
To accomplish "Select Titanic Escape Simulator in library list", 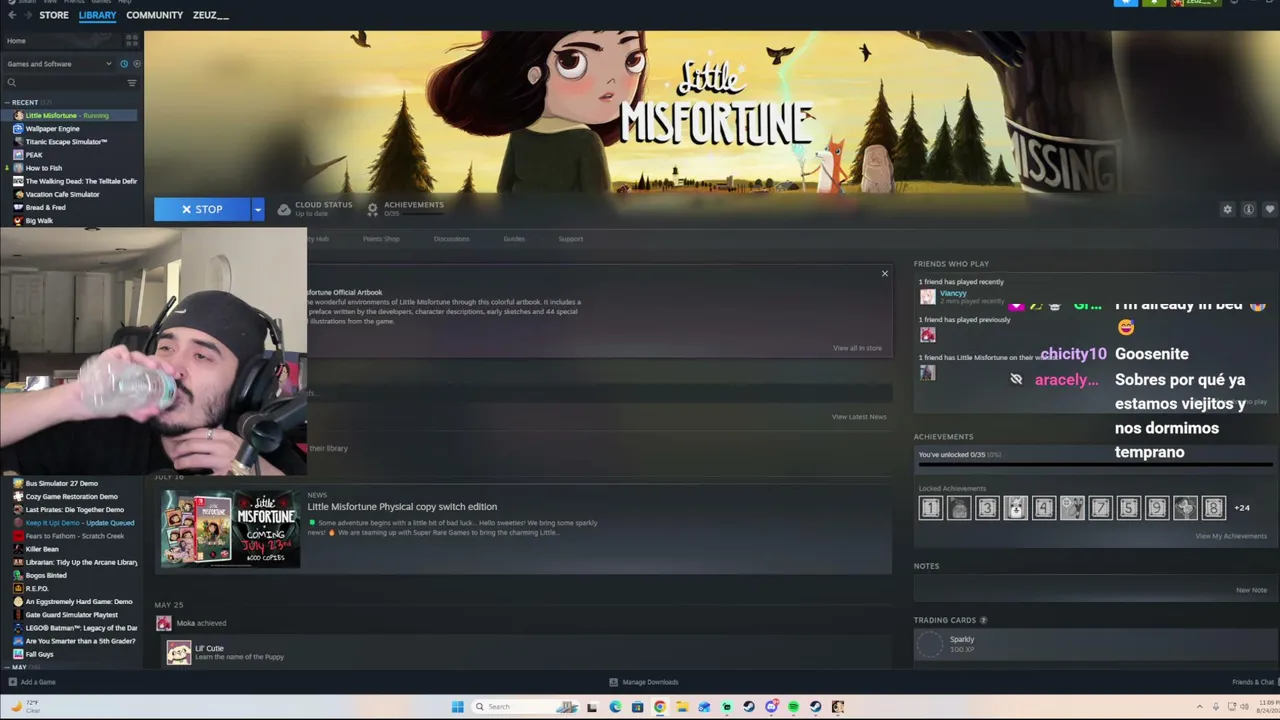I will 66,142.
